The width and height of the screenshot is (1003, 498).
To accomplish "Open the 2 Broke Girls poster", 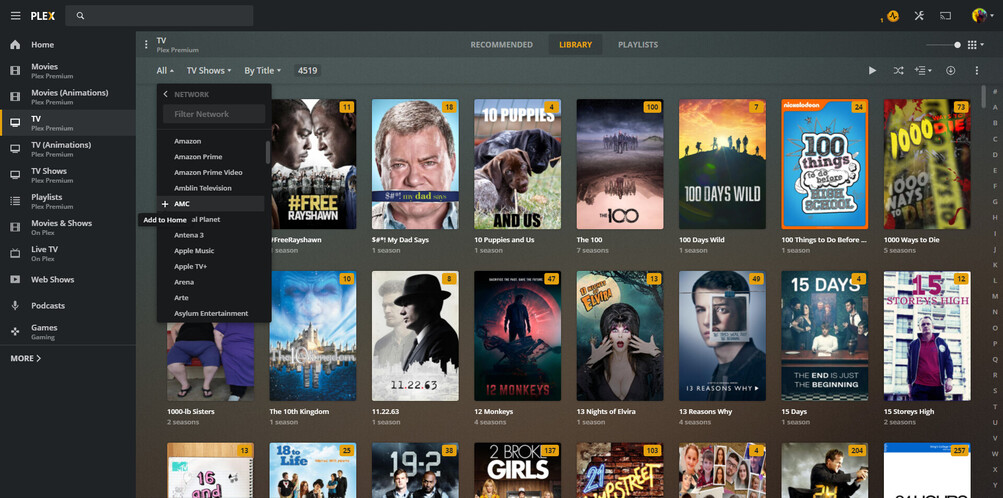I will 517,471.
